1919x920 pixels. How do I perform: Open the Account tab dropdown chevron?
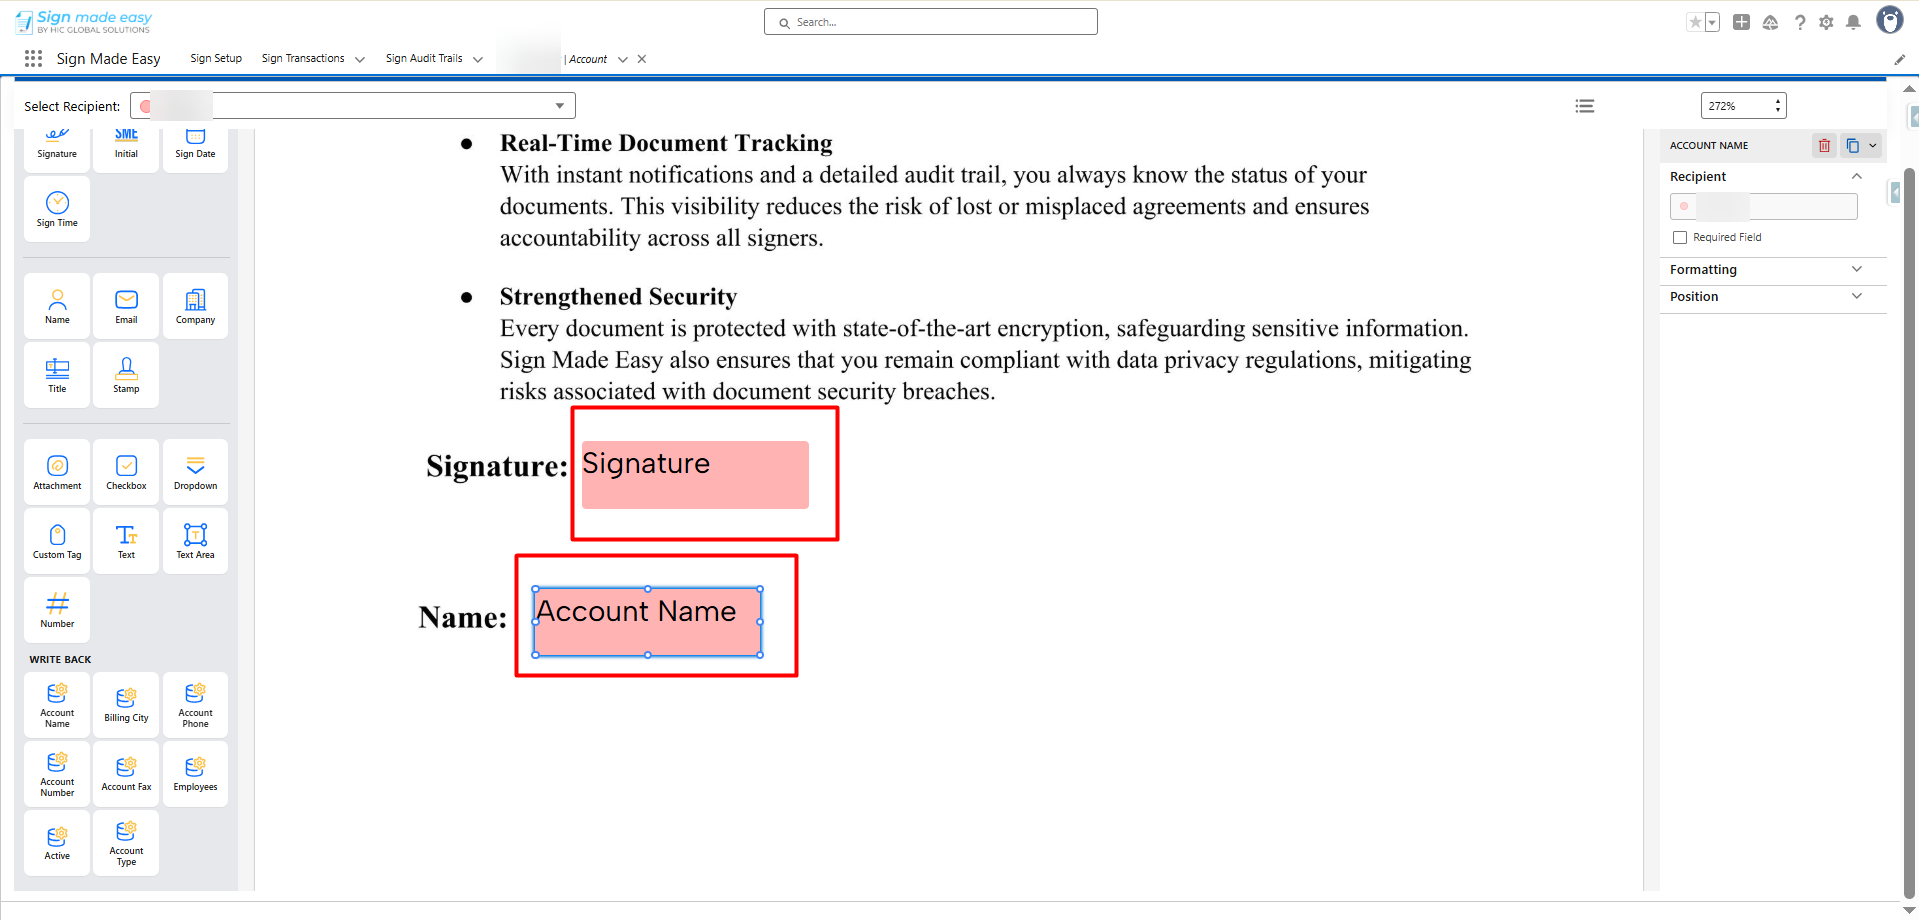click(x=623, y=60)
